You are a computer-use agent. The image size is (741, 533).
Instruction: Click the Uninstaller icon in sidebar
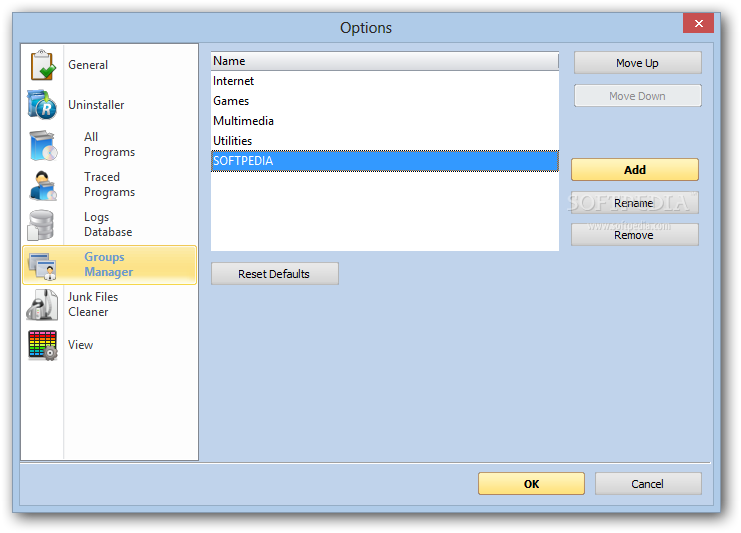click(42, 104)
